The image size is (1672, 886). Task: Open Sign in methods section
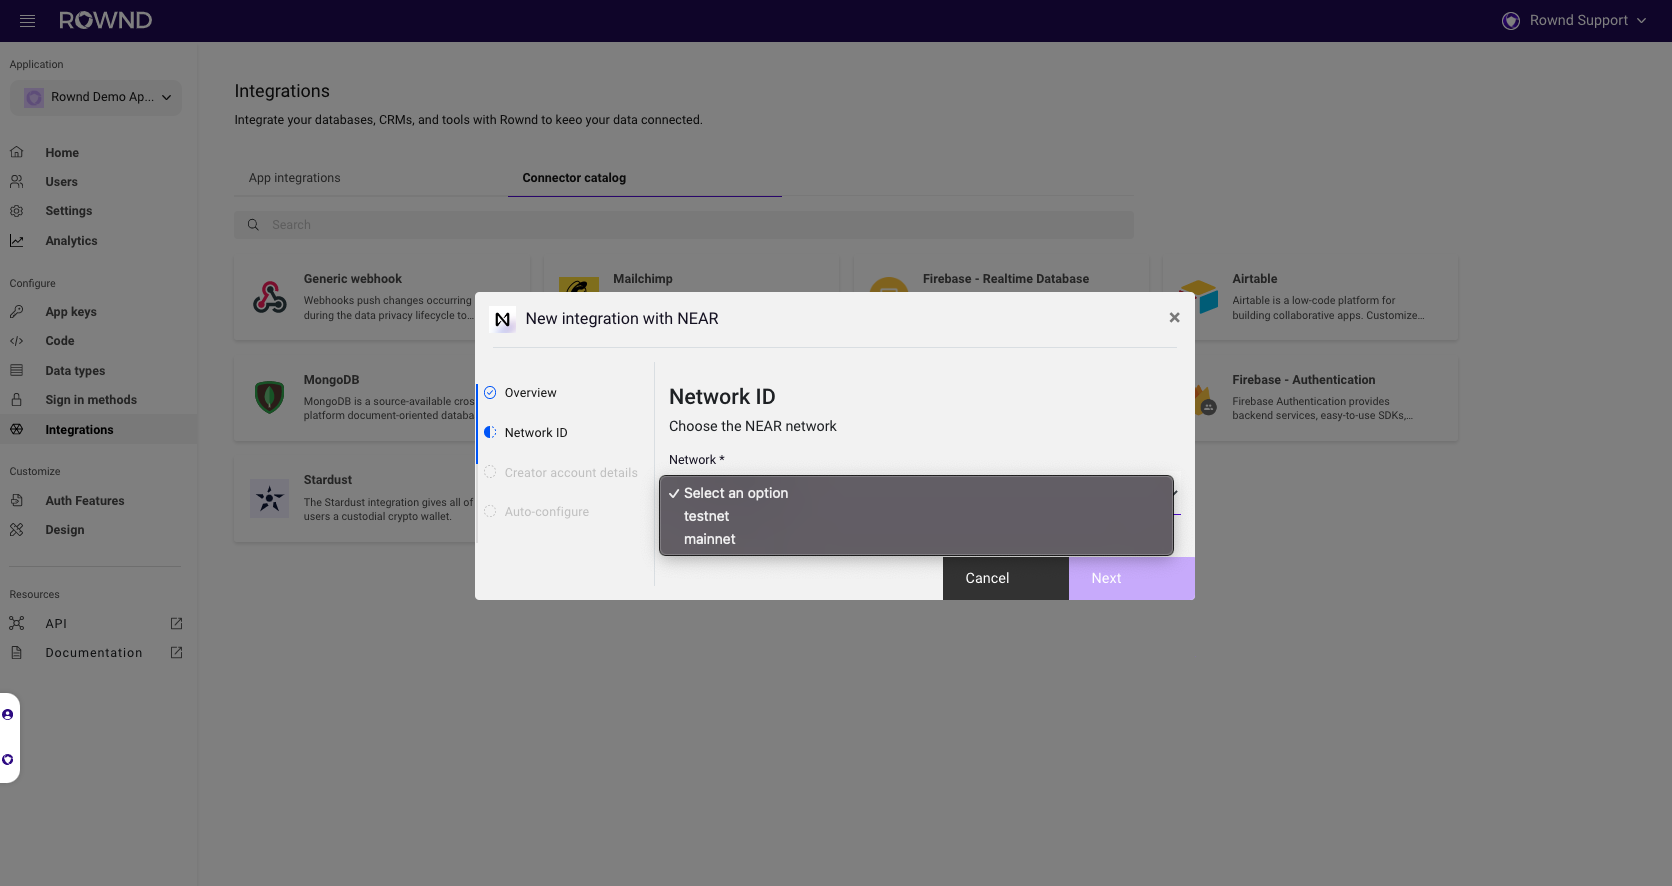tap(91, 400)
